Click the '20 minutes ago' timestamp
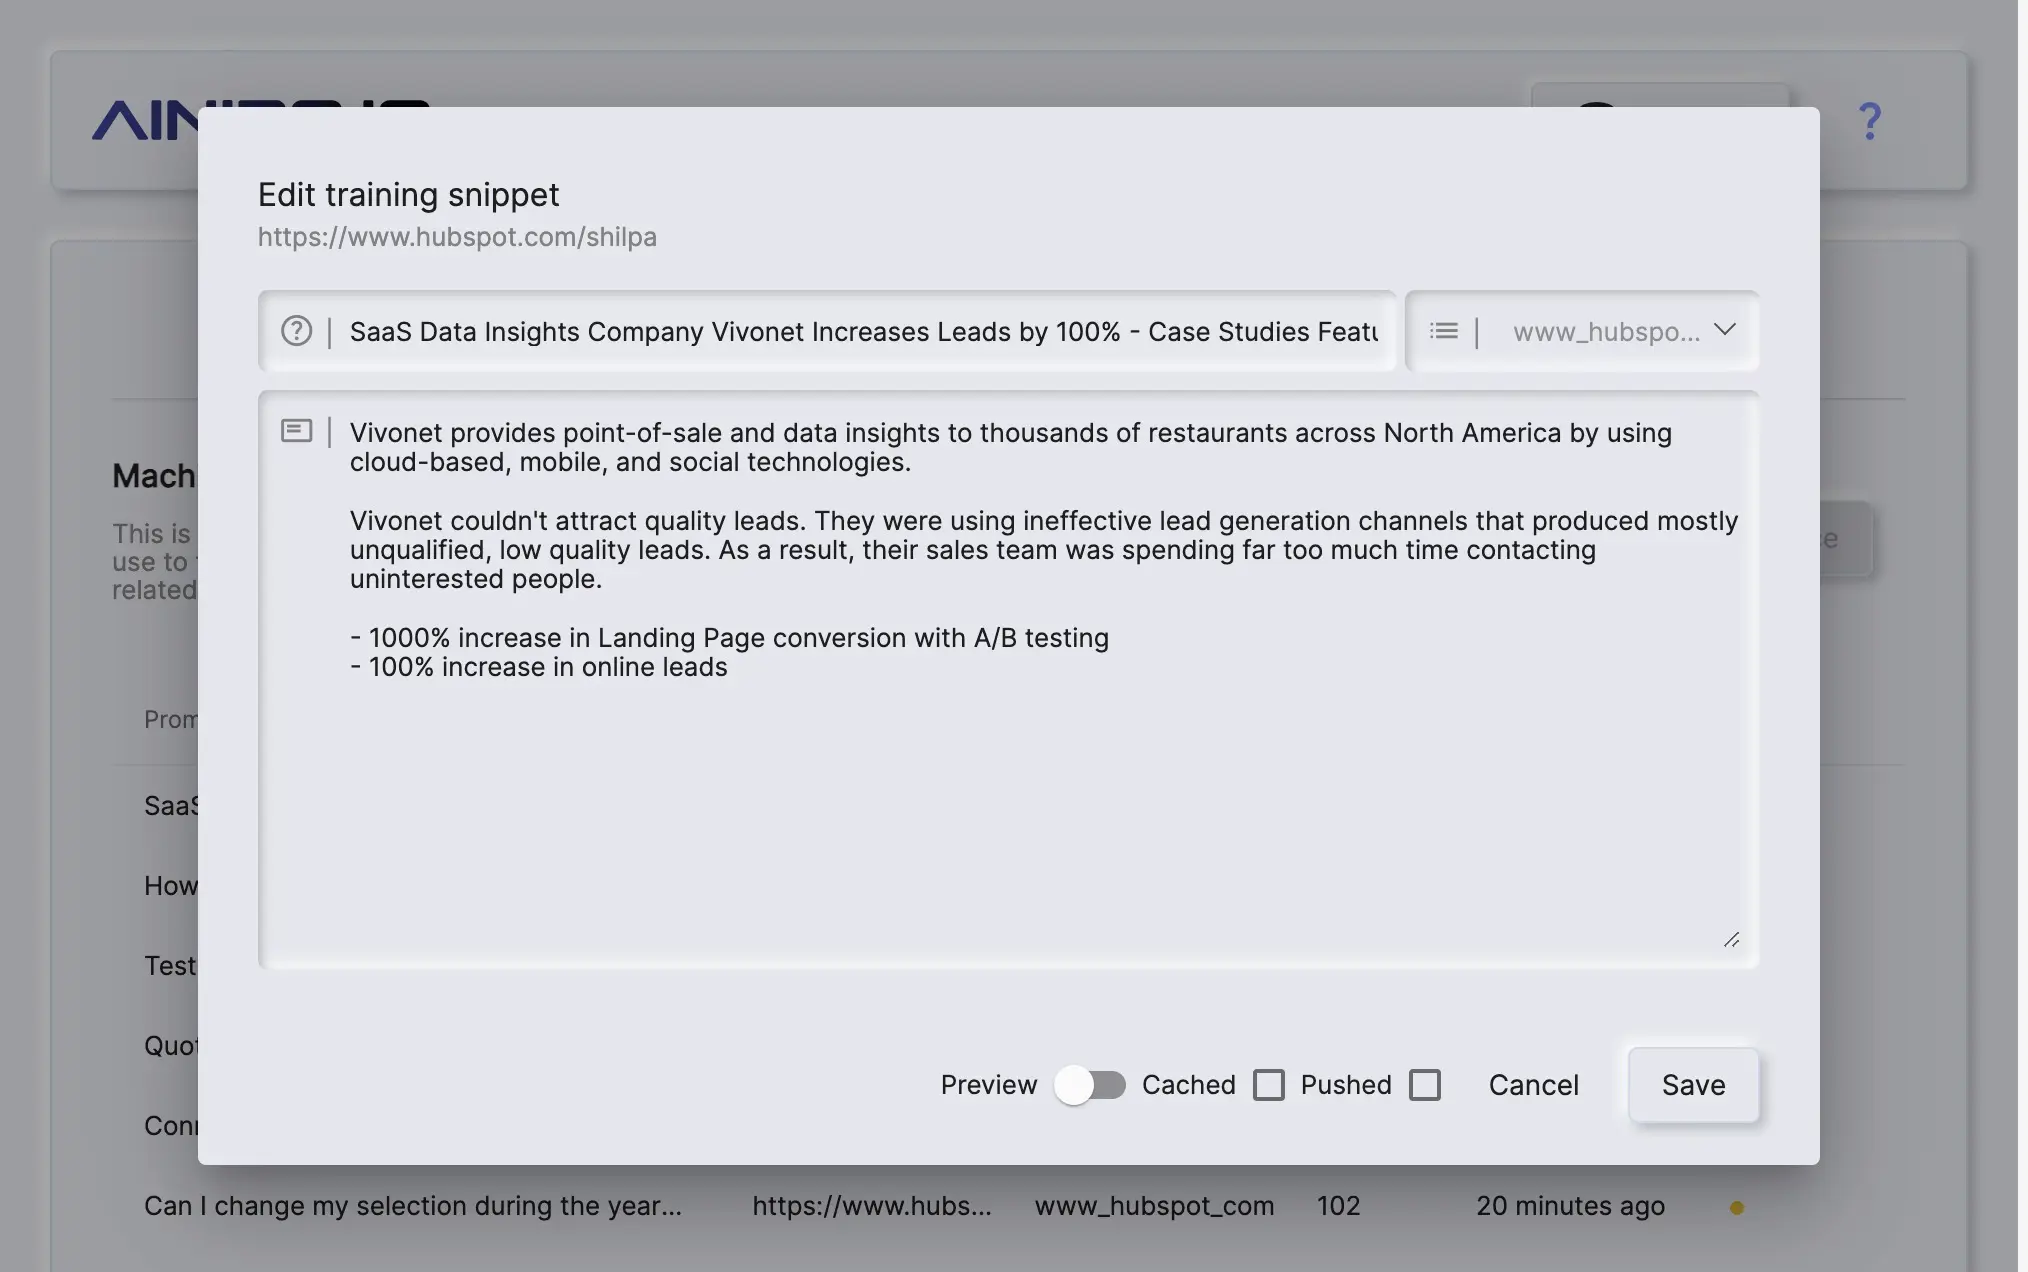 click(1570, 1206)
